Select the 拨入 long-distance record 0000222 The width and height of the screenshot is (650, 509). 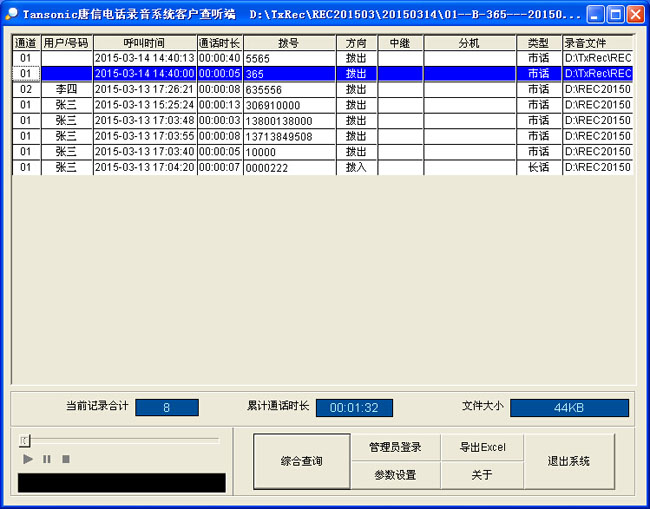tap(288, 167)
